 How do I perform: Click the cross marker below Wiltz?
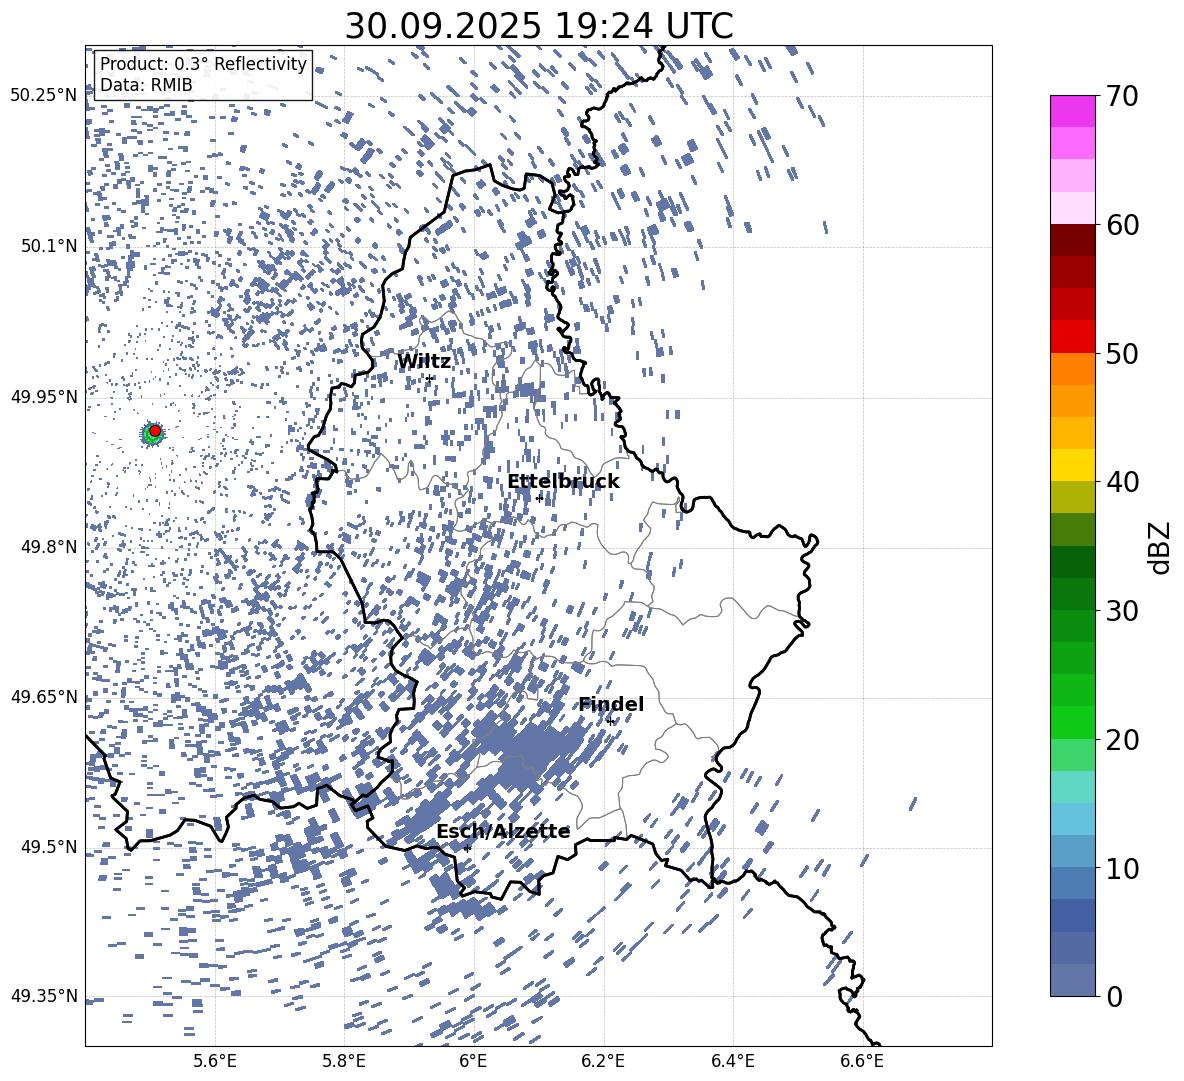pos(430,378)
